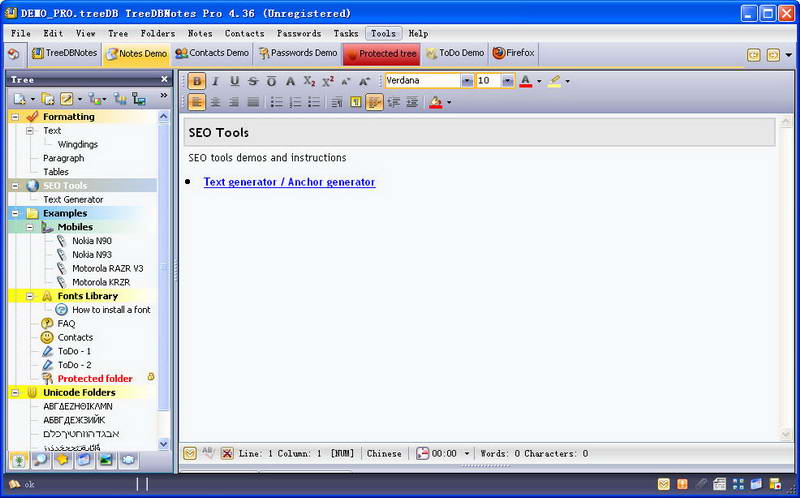
Task: Click the grow font size icon
Action: [364, 81]
